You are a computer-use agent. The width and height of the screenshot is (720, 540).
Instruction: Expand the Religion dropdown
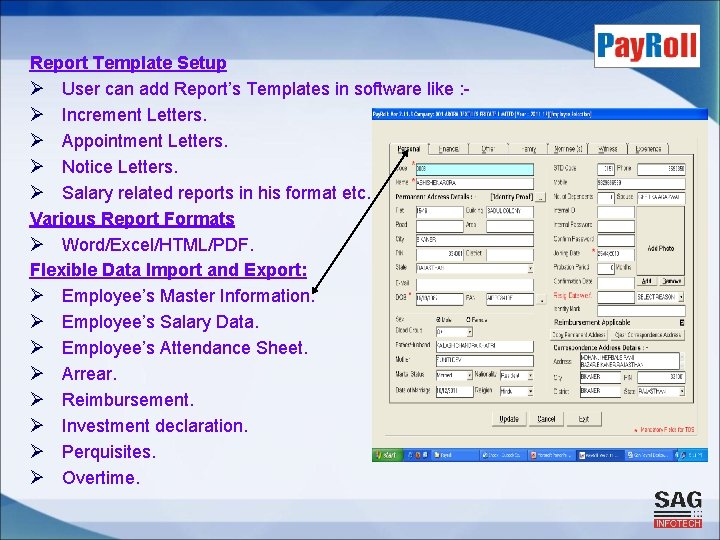coord(530,391)
